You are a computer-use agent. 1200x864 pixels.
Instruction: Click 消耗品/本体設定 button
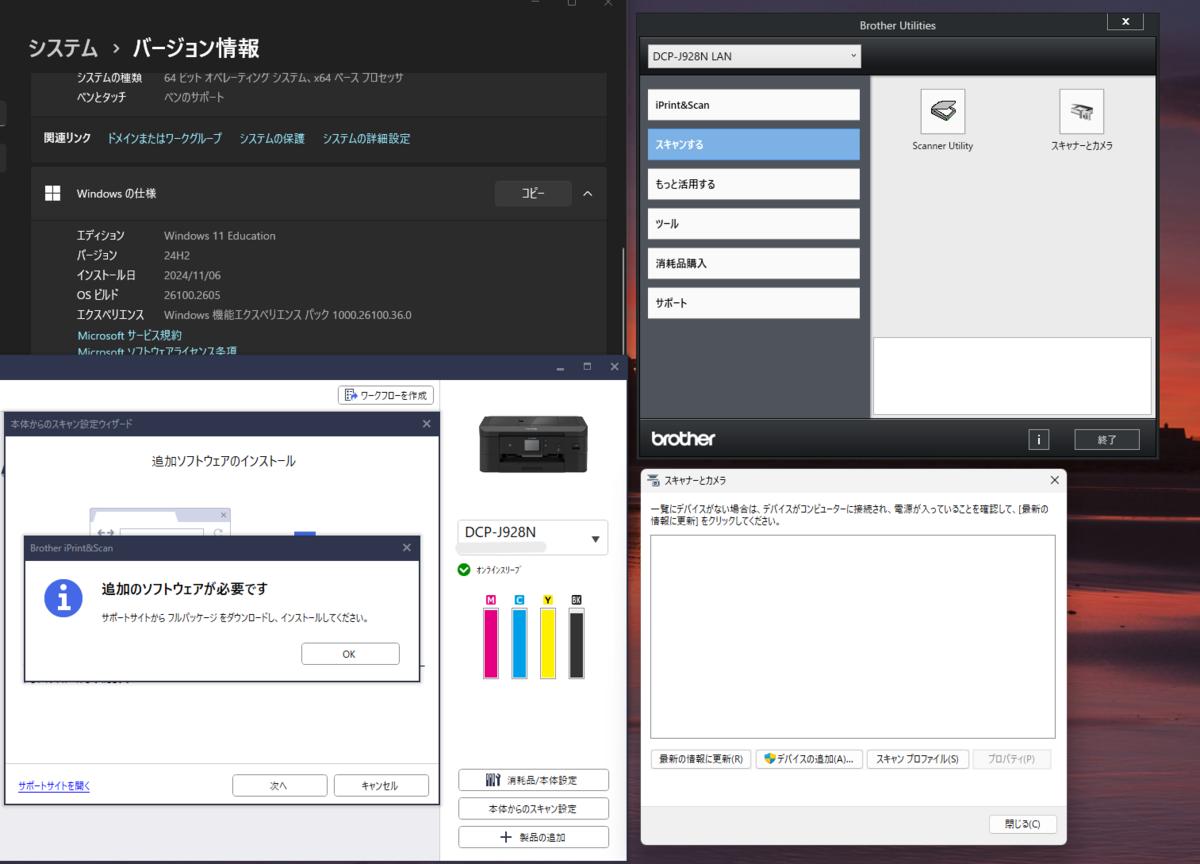533,780
